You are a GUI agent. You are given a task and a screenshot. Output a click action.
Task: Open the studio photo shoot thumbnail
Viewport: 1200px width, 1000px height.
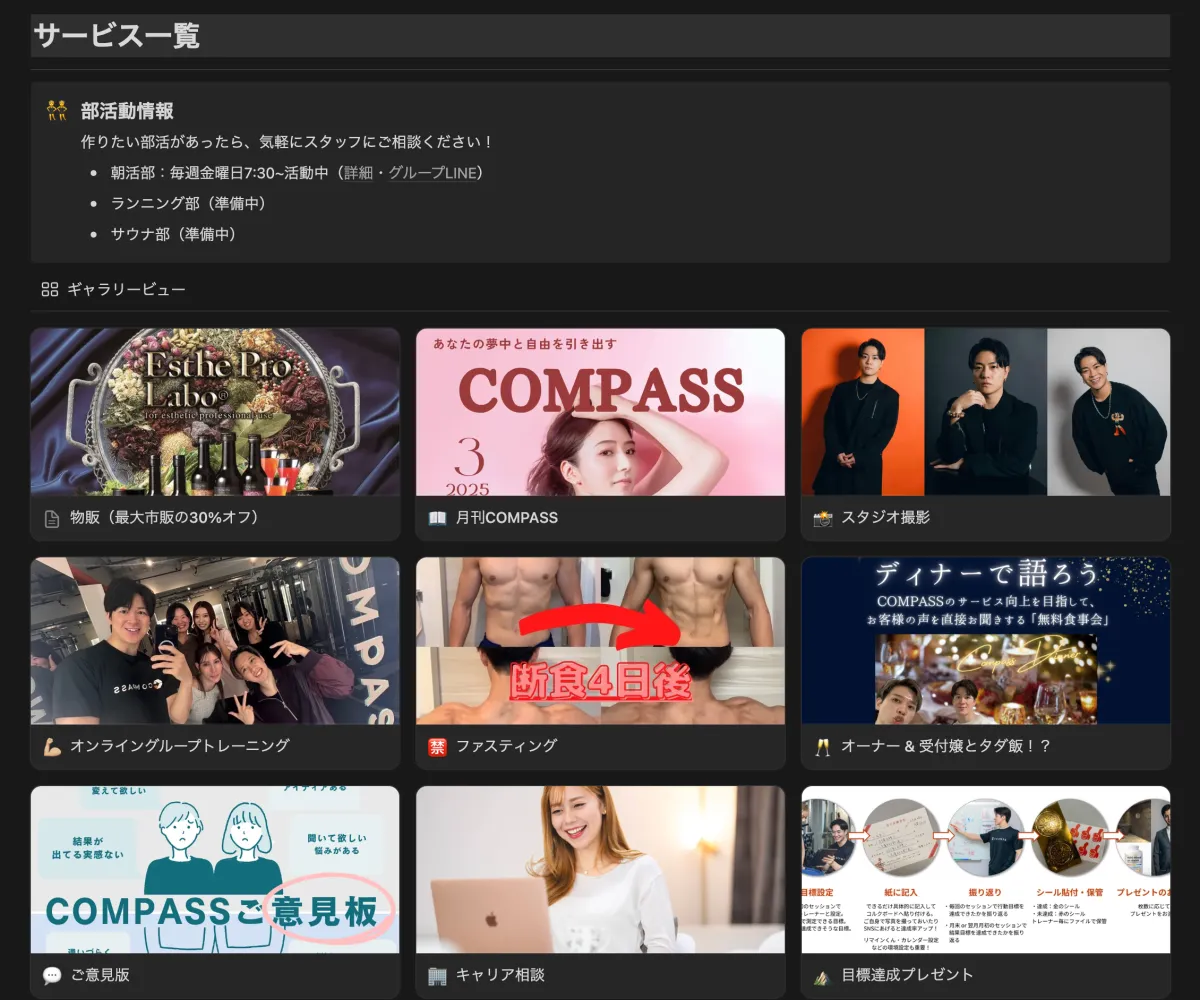tap(986, 412)
